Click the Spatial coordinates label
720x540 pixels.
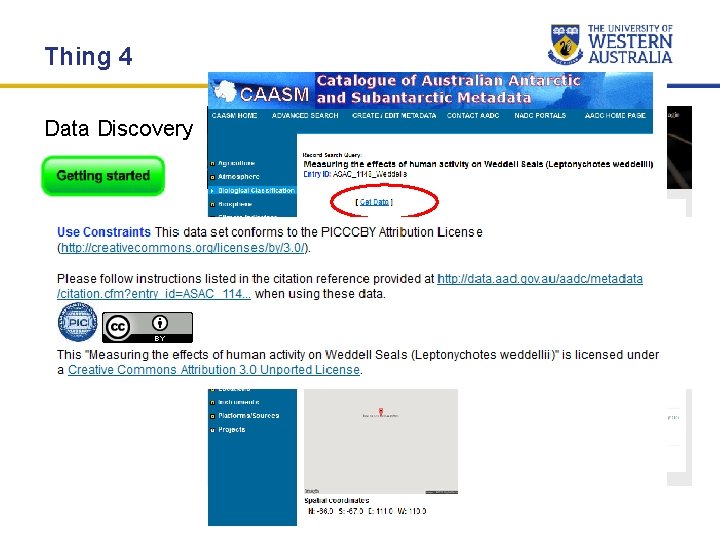(x=337, y=501)
